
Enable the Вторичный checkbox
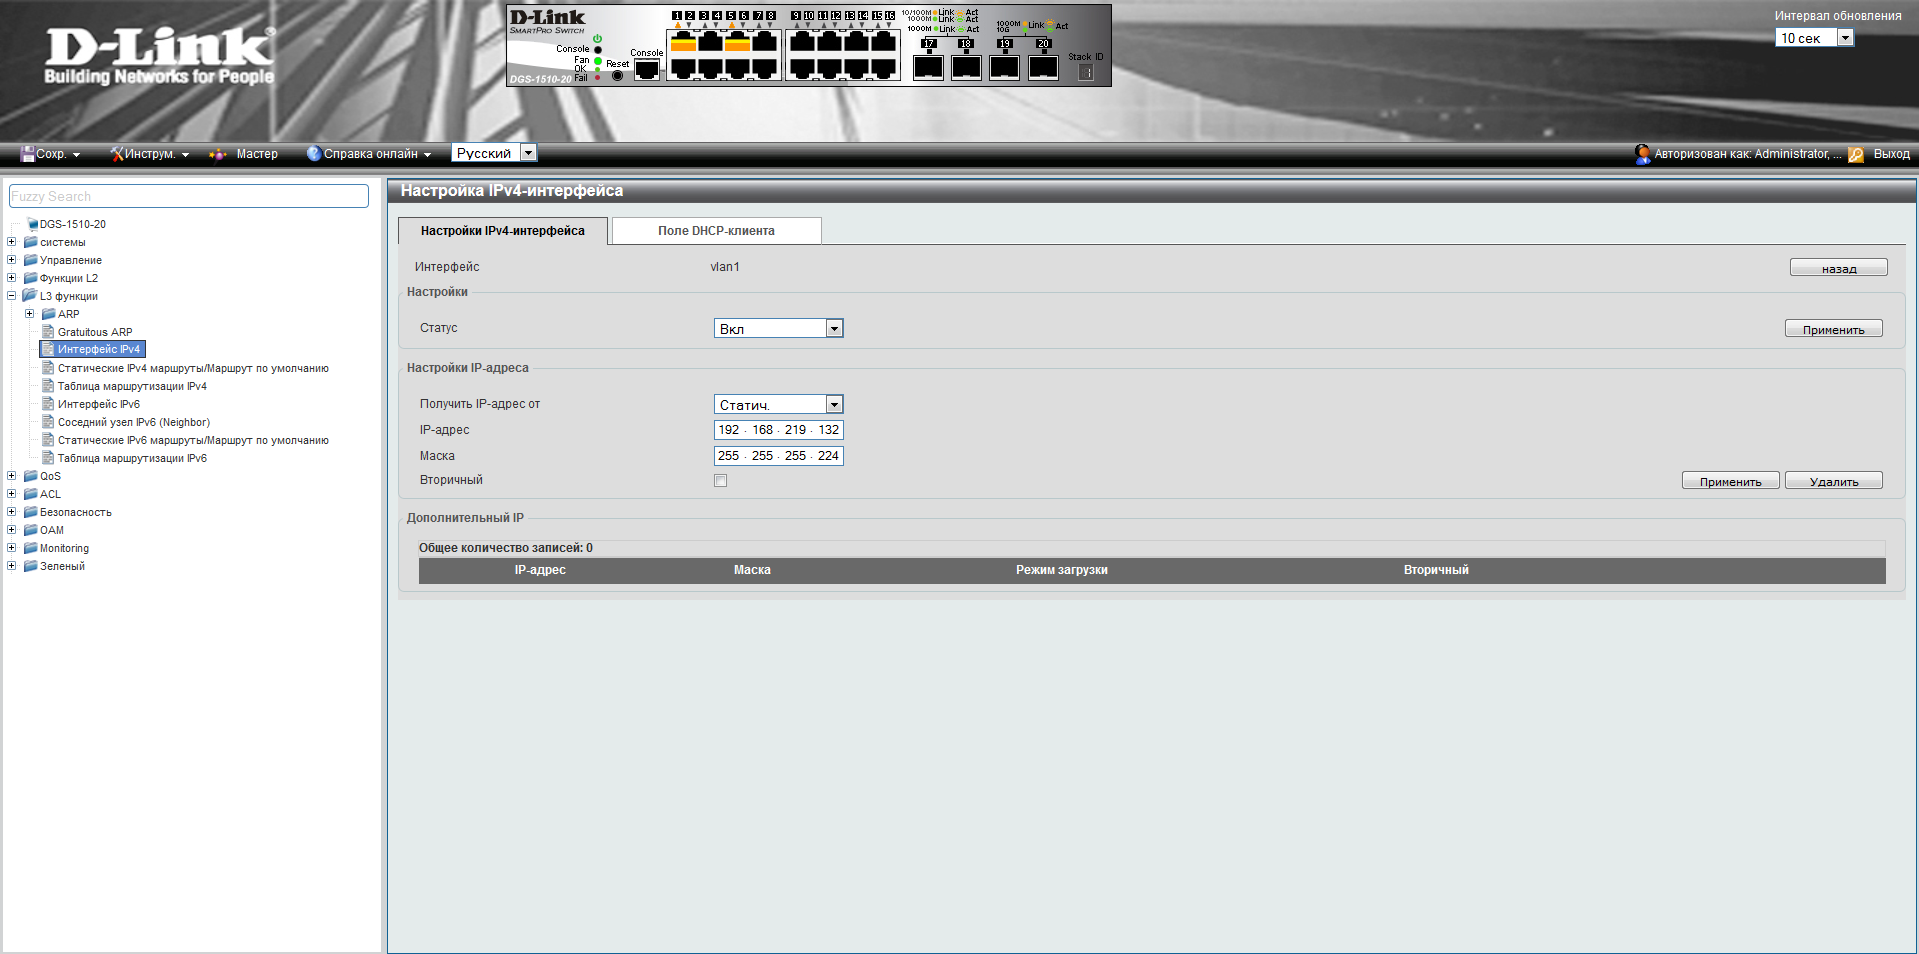pyautogui.click(x=720, y=481)
